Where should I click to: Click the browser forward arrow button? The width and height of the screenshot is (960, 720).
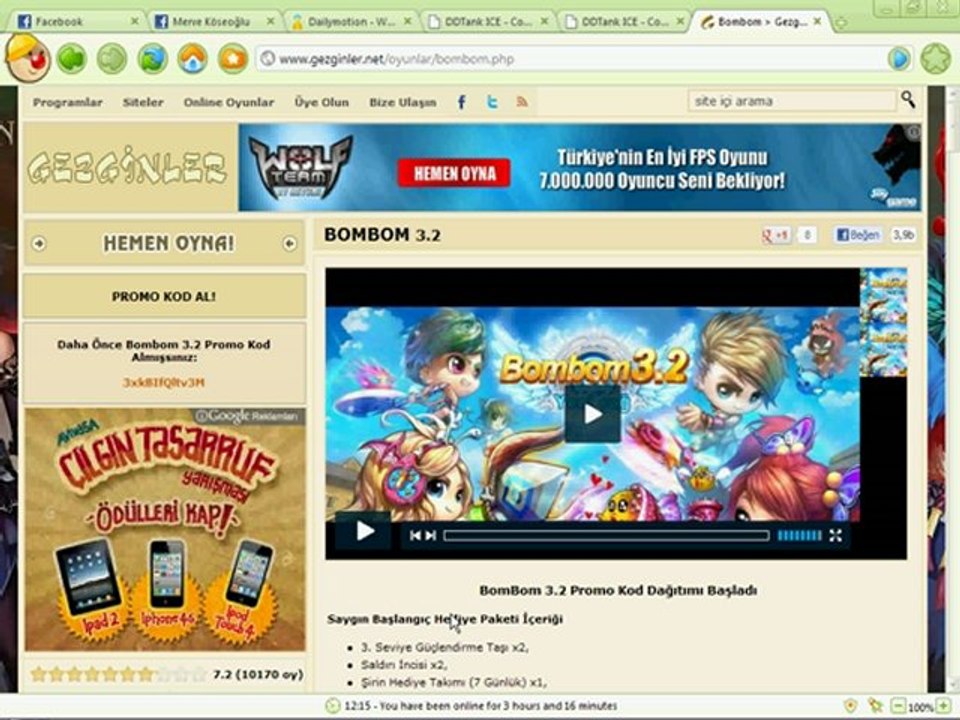pyautogui.click(x=111, y=59)
